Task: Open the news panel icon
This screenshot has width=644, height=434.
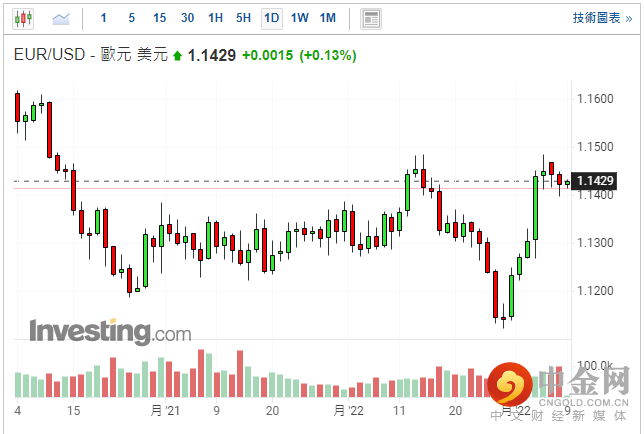Action: coord(372,18)
